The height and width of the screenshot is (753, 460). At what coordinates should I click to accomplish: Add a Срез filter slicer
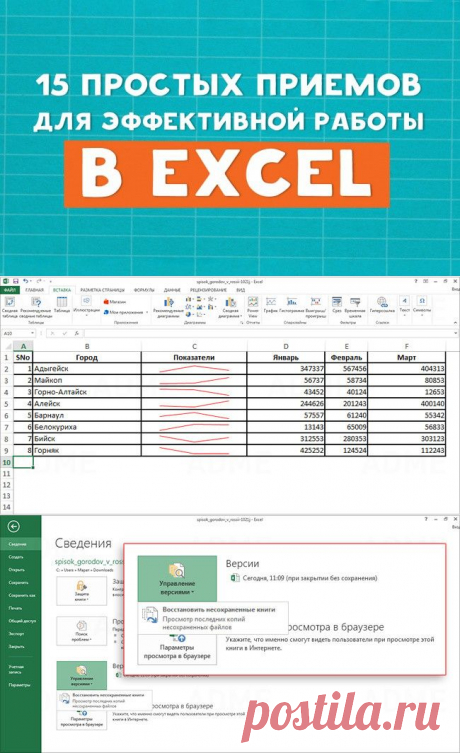337,304
